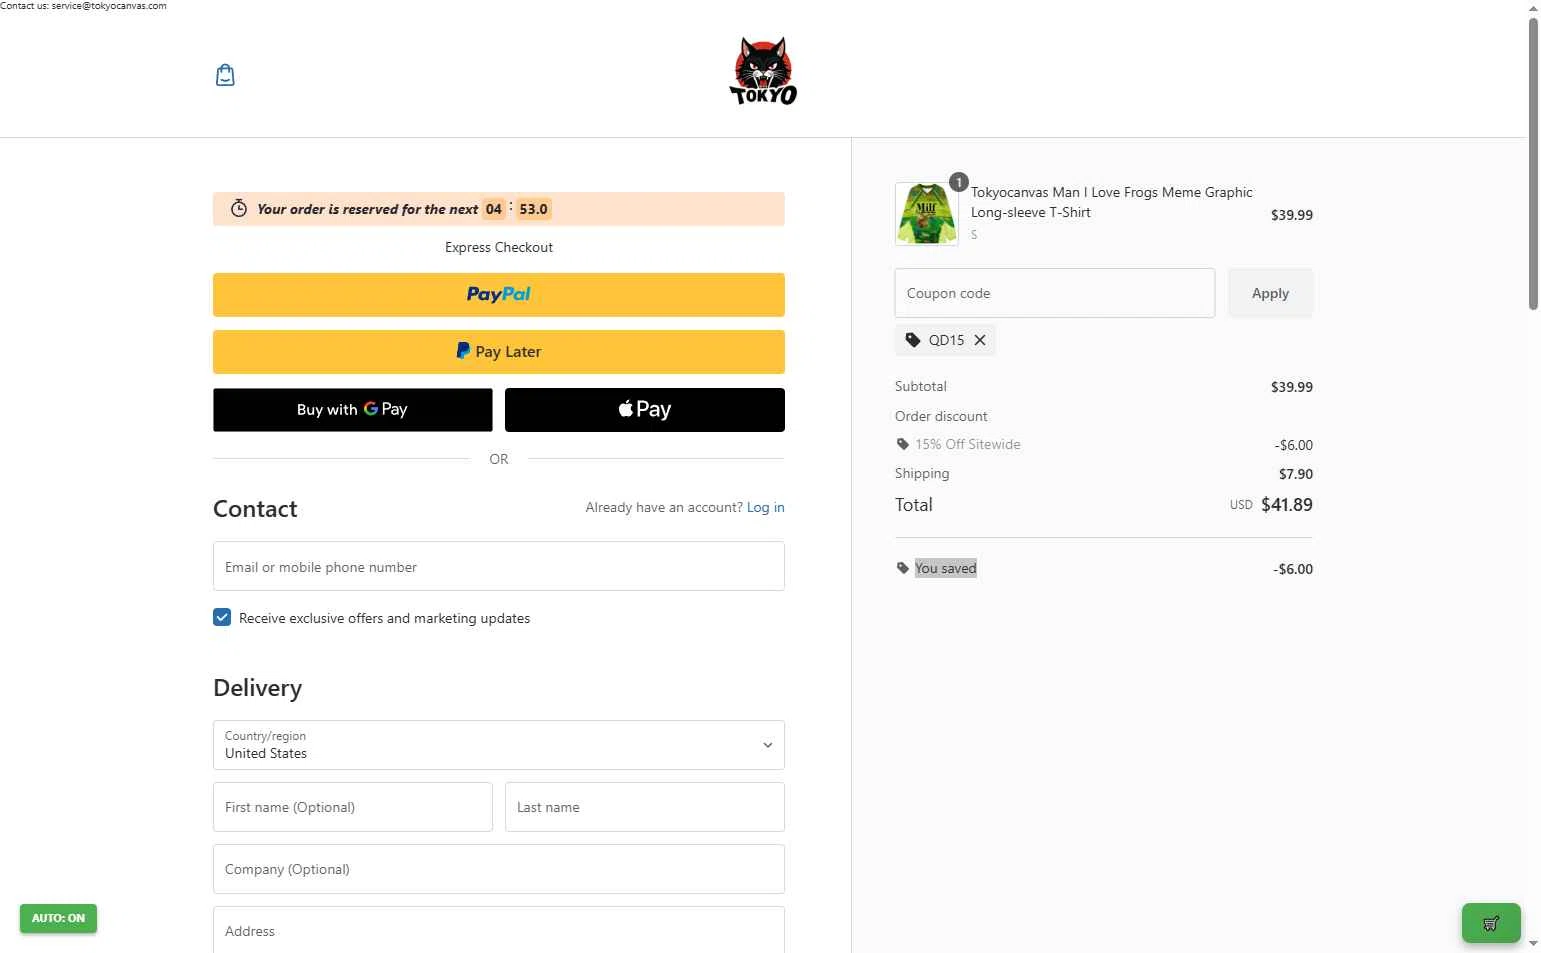Remove the QD15 coupon with the X
The image size is (1541, 953).
pyautogui.click(x=980, y=340)
